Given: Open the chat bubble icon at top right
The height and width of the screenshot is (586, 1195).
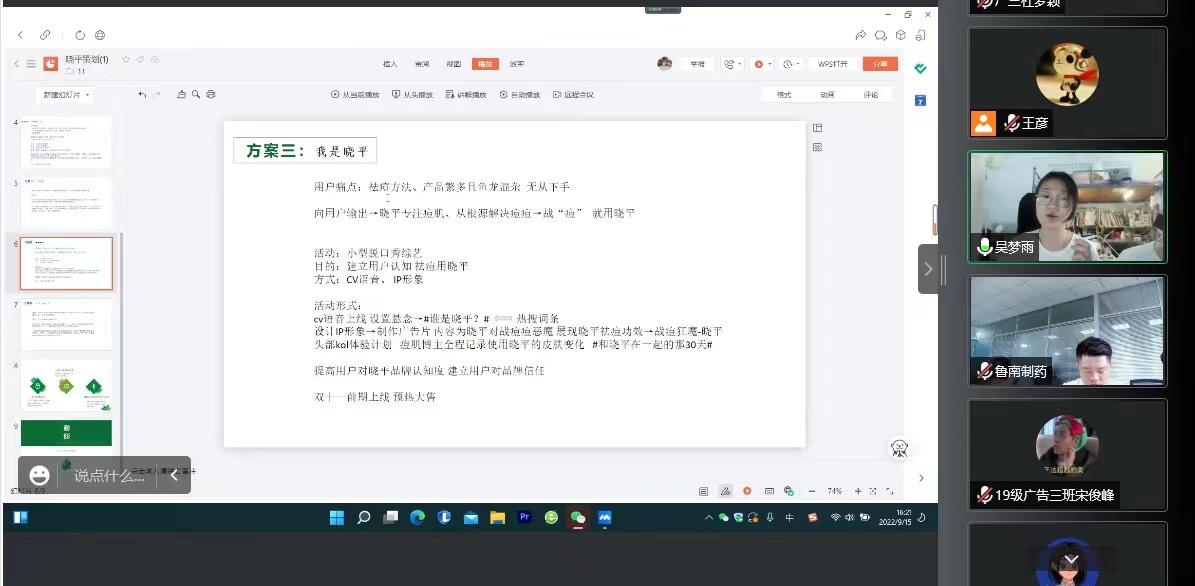Looking at the screenshot, I should 880,35.
